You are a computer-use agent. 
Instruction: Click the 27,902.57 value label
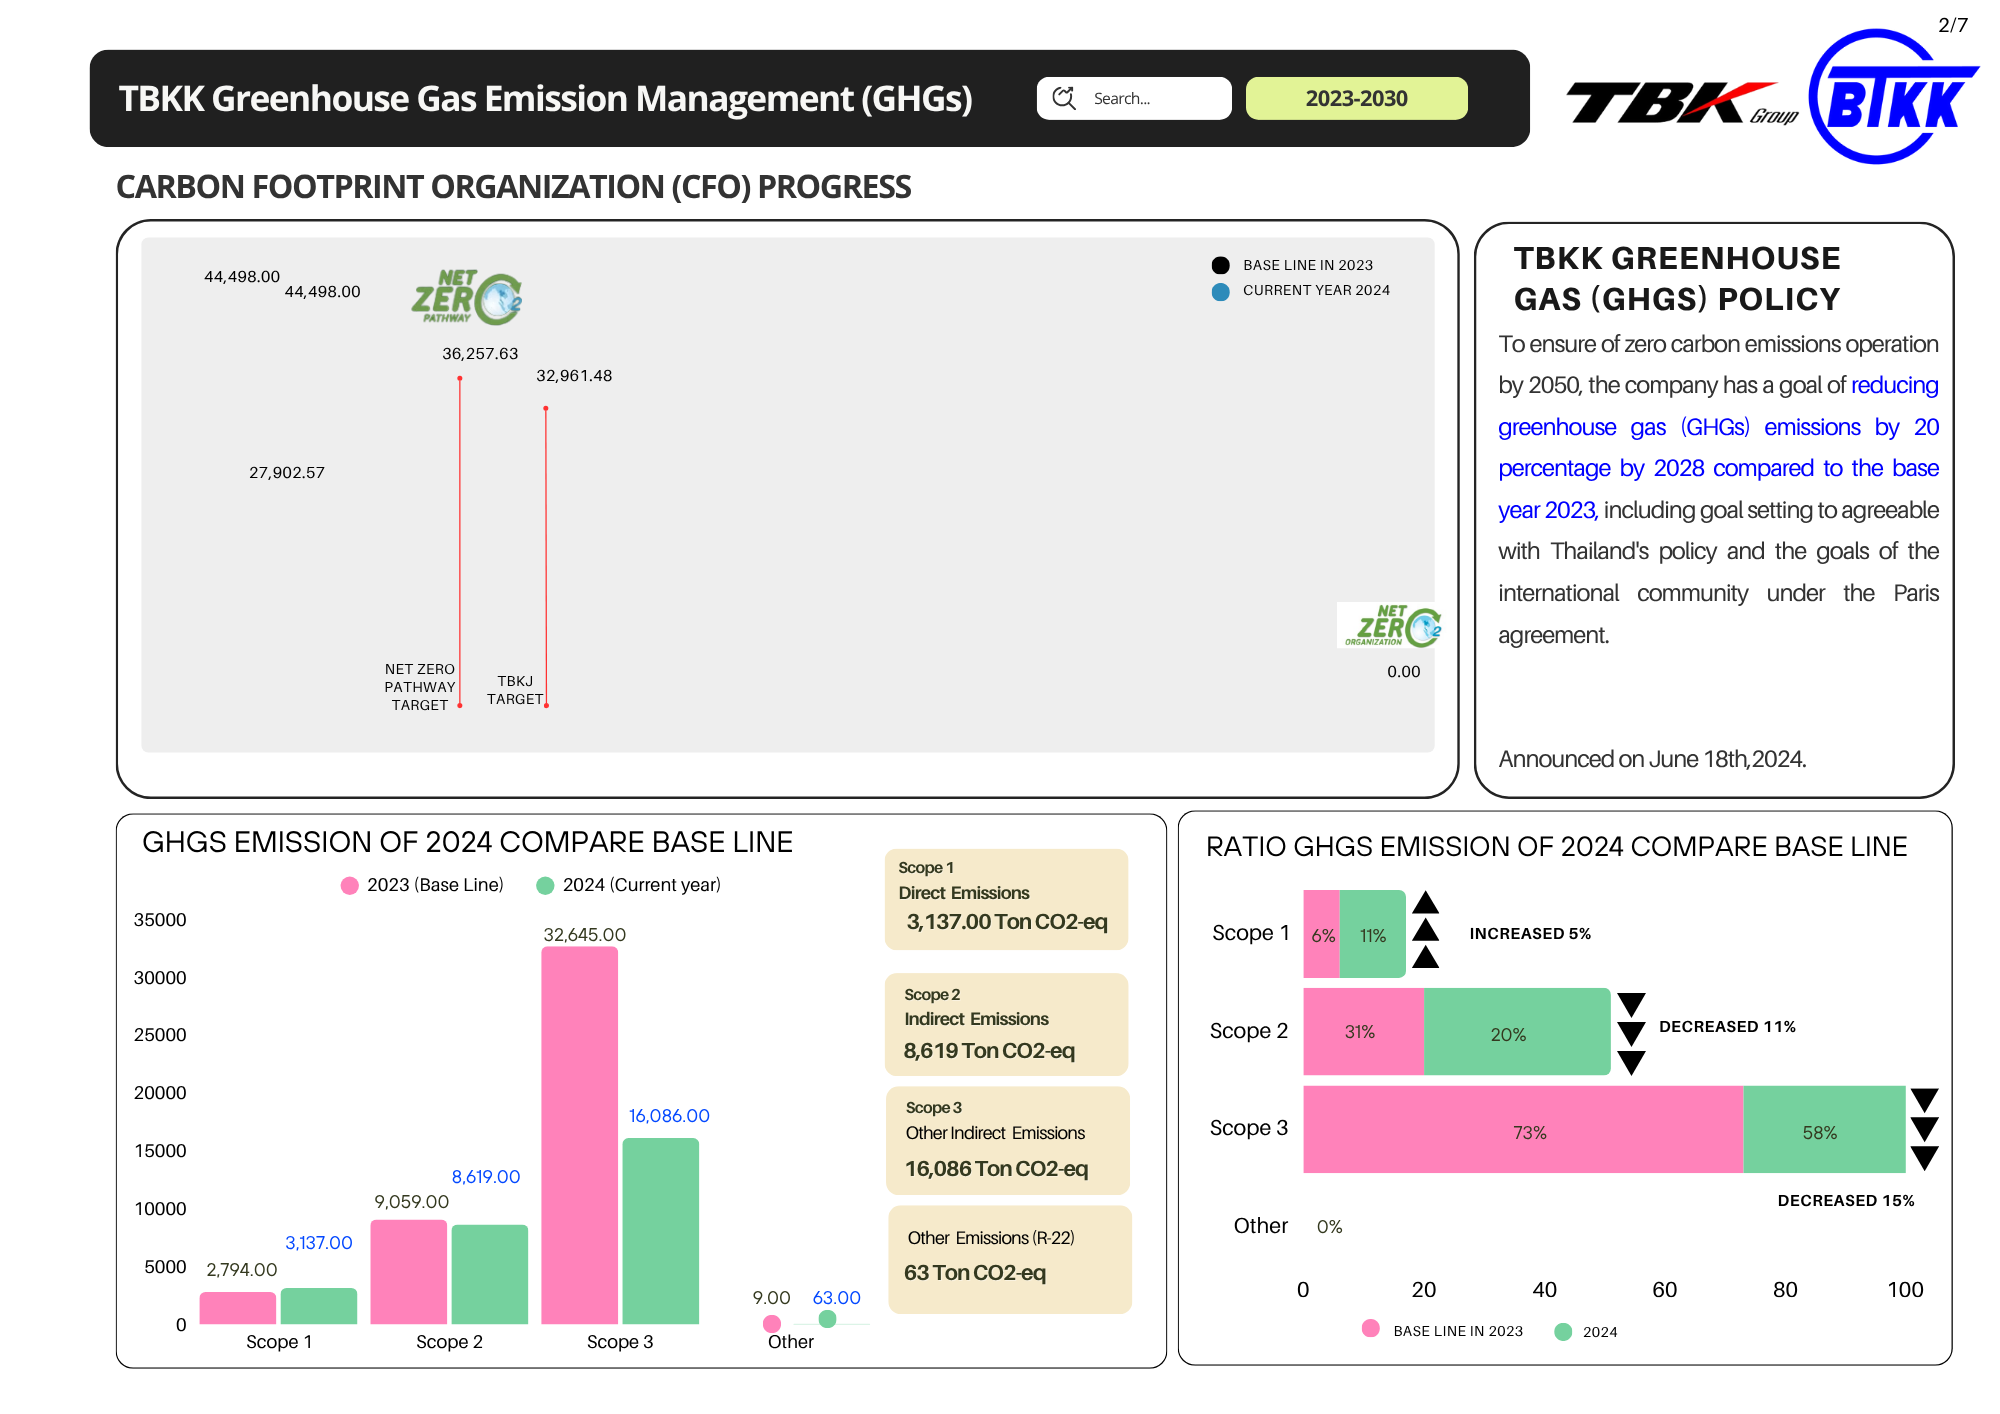pos(287,472)
